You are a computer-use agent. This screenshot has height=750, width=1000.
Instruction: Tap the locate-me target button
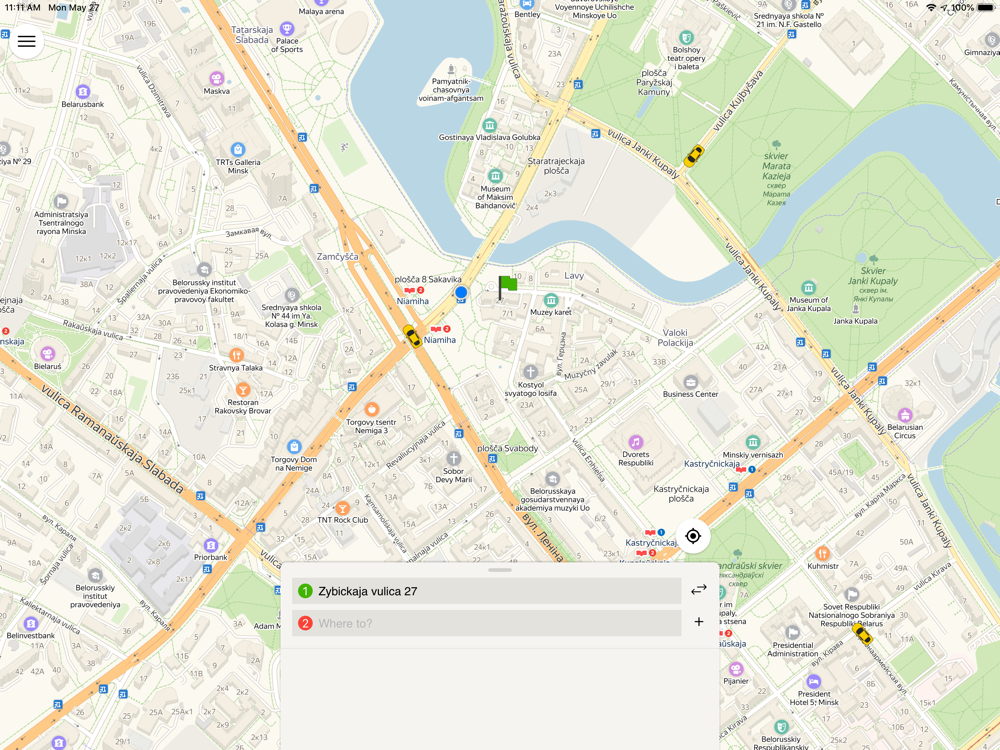[693, 536]
